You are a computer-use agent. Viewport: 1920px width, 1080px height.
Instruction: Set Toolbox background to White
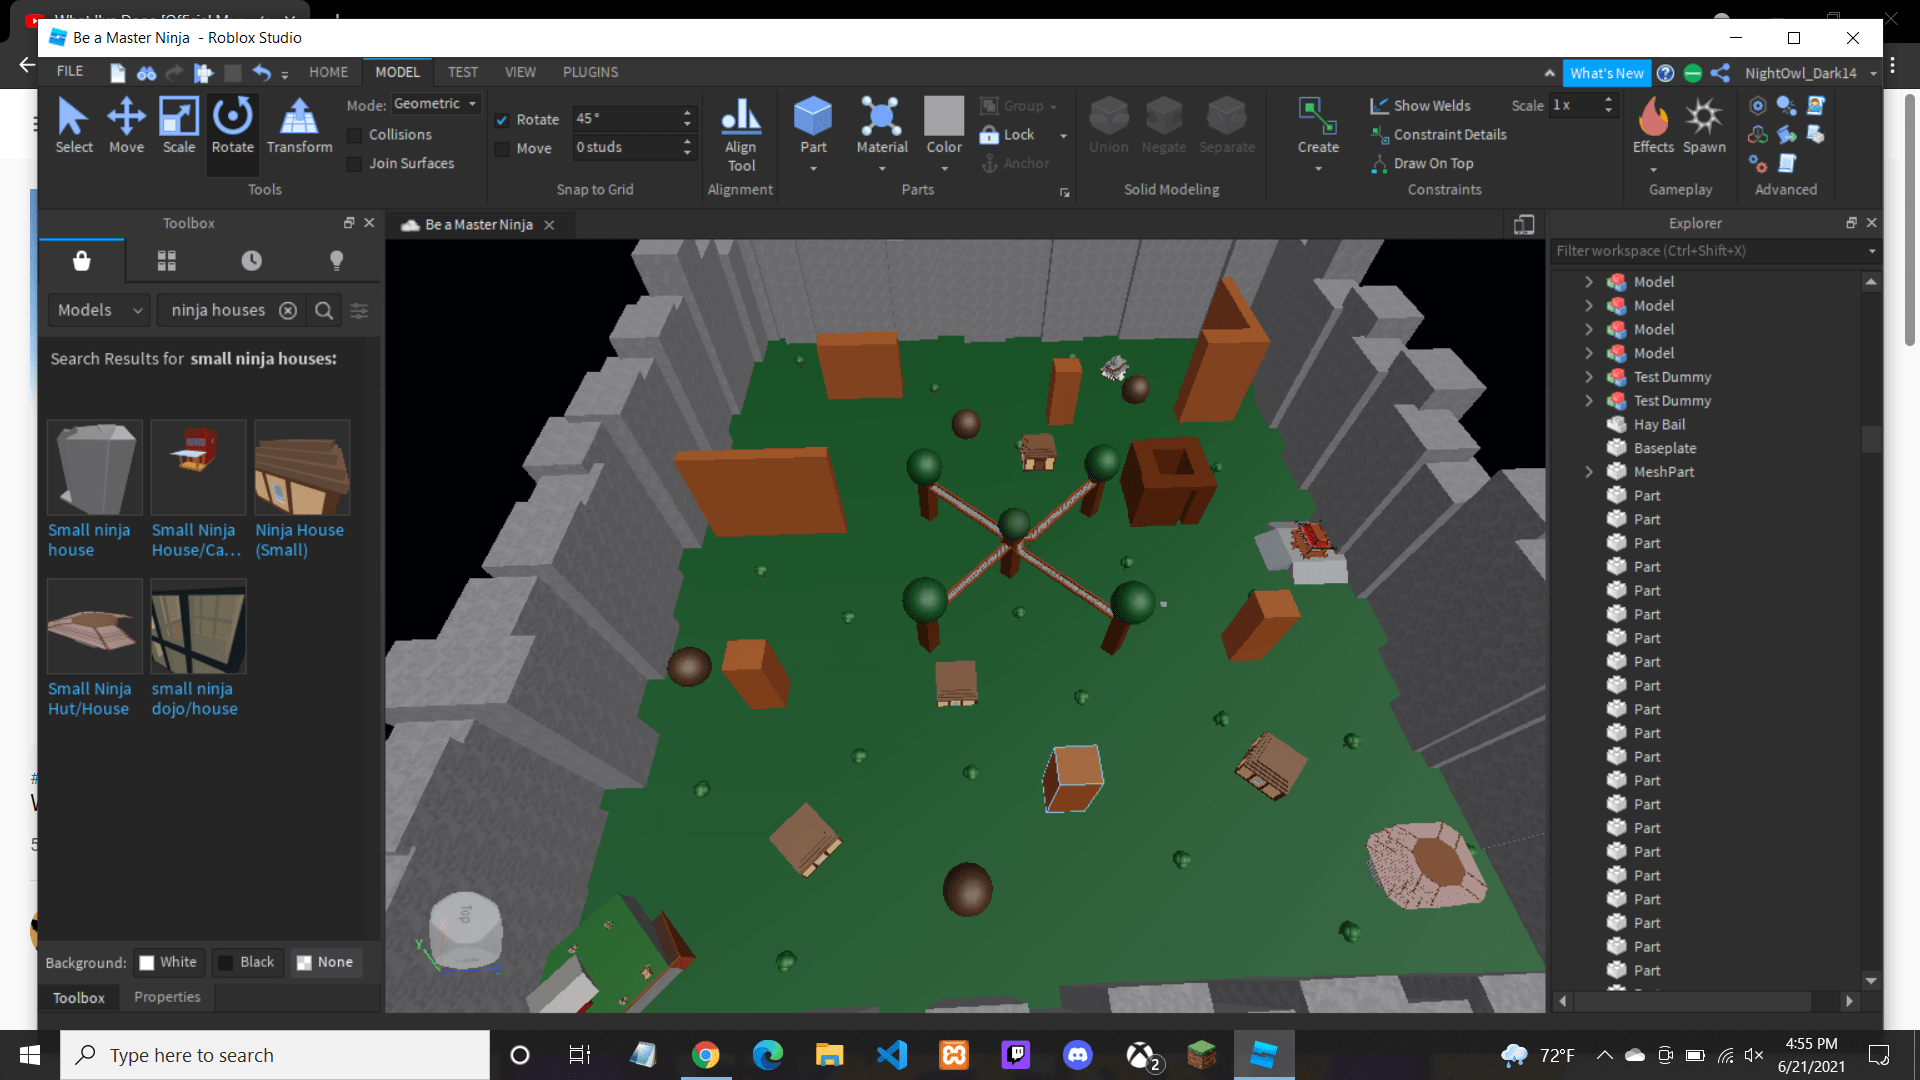(168, 962)
